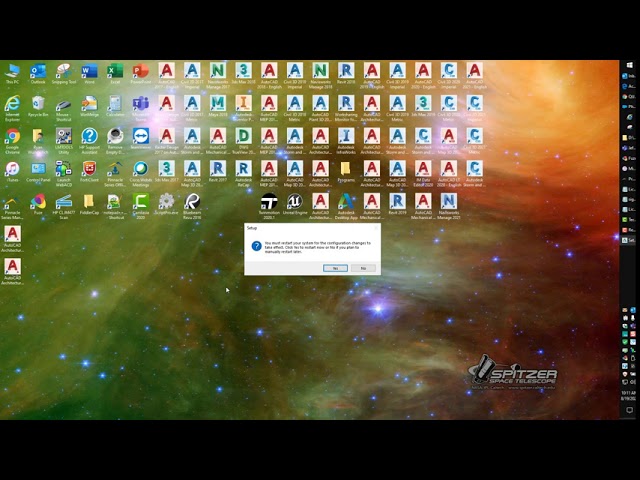
Task: Select the Word desktop shortcut
Action: (x=89, y=74)
